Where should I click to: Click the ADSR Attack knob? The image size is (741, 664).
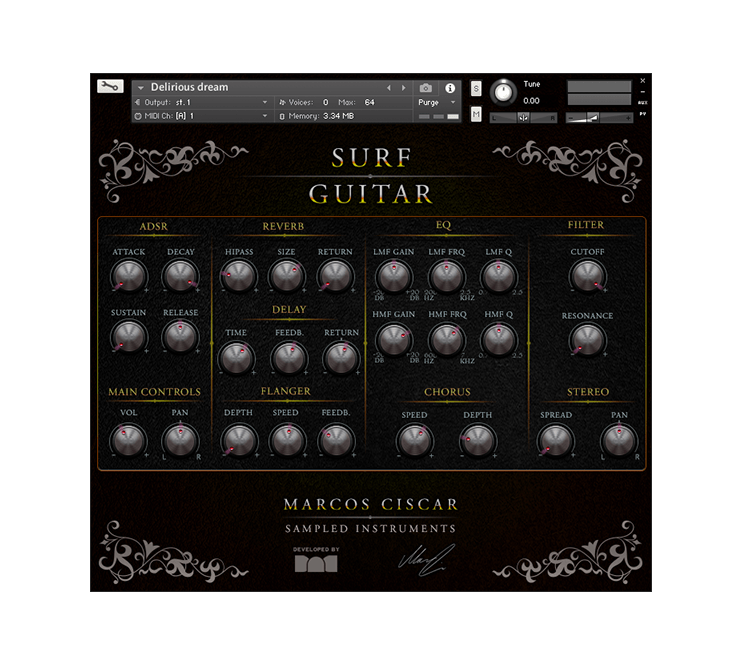click(129, 276)
